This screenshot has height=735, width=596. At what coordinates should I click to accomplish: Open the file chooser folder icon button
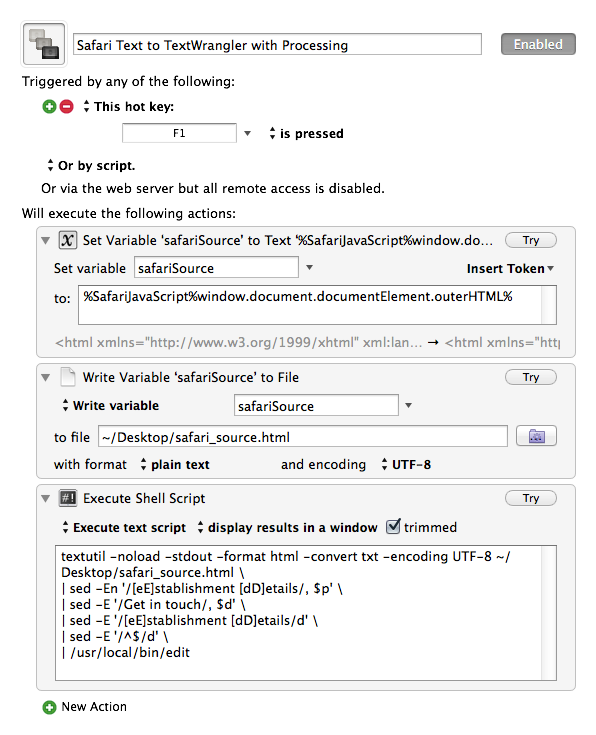pyautogui.click(x=536, y=436)
